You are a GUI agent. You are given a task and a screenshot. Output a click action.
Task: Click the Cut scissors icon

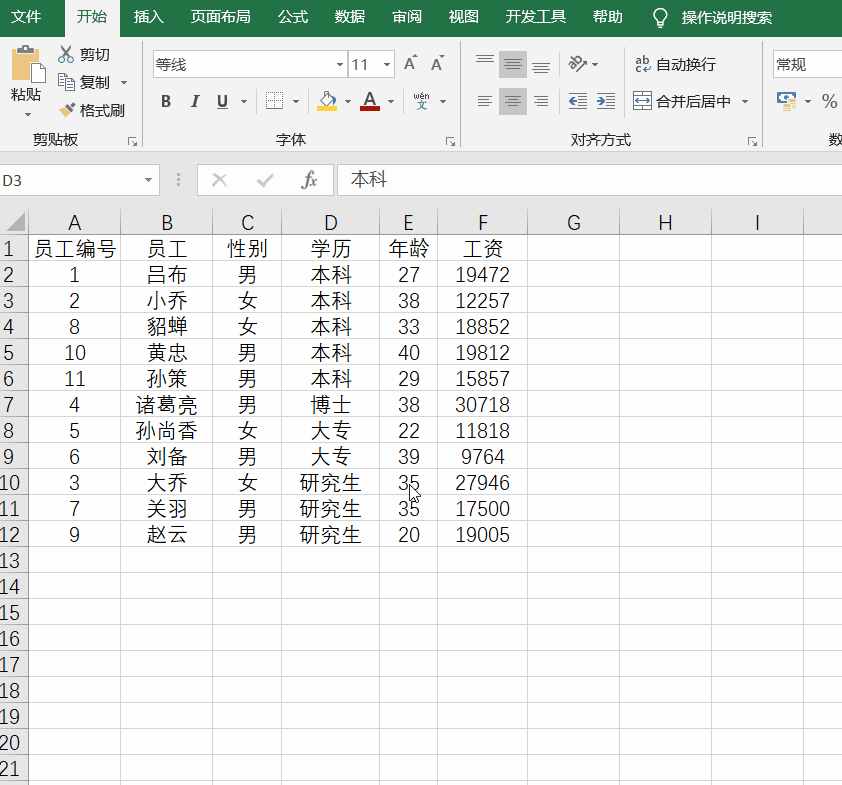[x=66, y=54]
